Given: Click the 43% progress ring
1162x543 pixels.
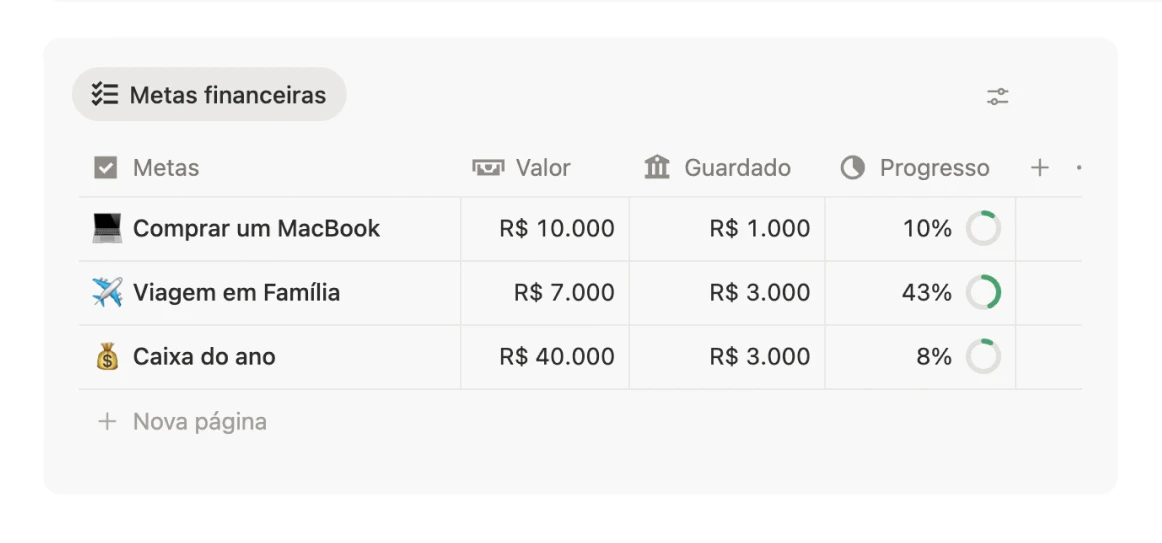Looking at the screenshot, I should coord(983,293).
